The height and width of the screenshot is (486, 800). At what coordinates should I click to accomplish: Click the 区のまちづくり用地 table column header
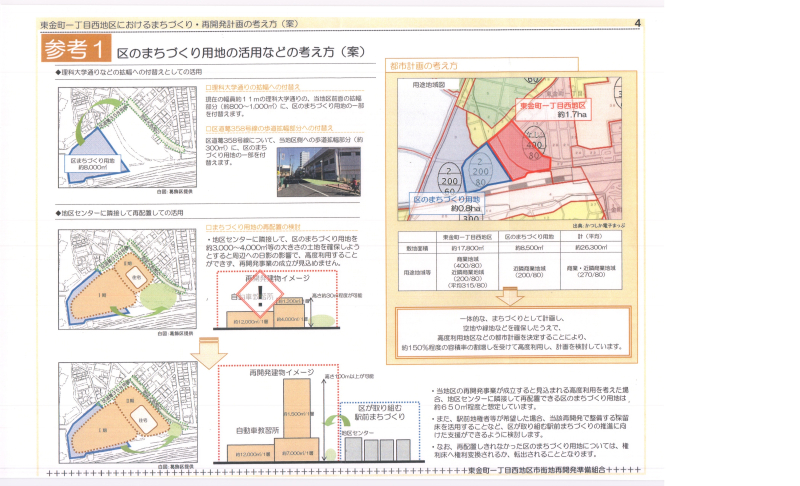click(529, 237)
